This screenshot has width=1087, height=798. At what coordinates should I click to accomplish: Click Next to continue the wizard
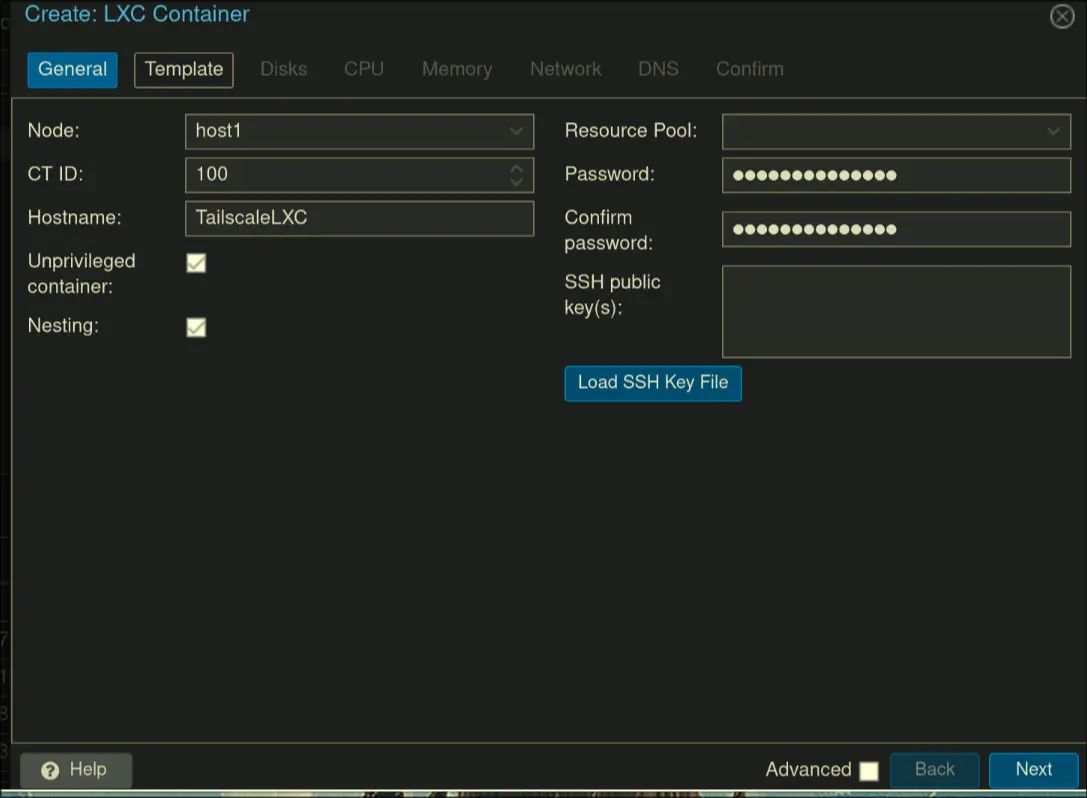click(x=1033, y=770)
